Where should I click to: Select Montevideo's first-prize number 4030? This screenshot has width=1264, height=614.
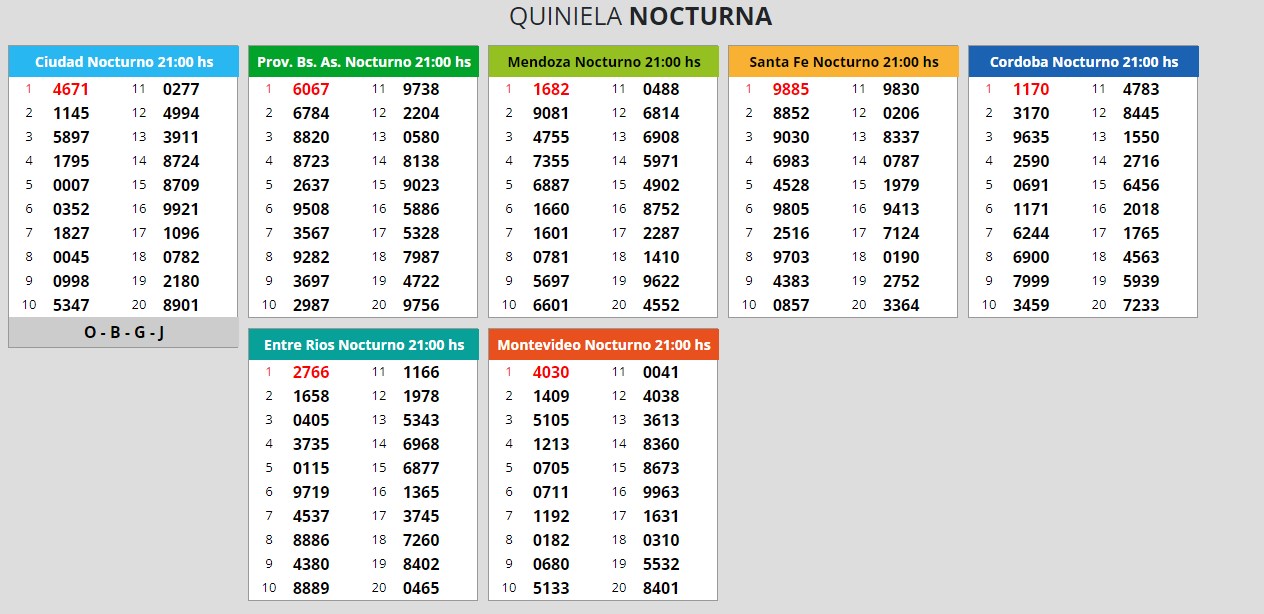(551, 372)
